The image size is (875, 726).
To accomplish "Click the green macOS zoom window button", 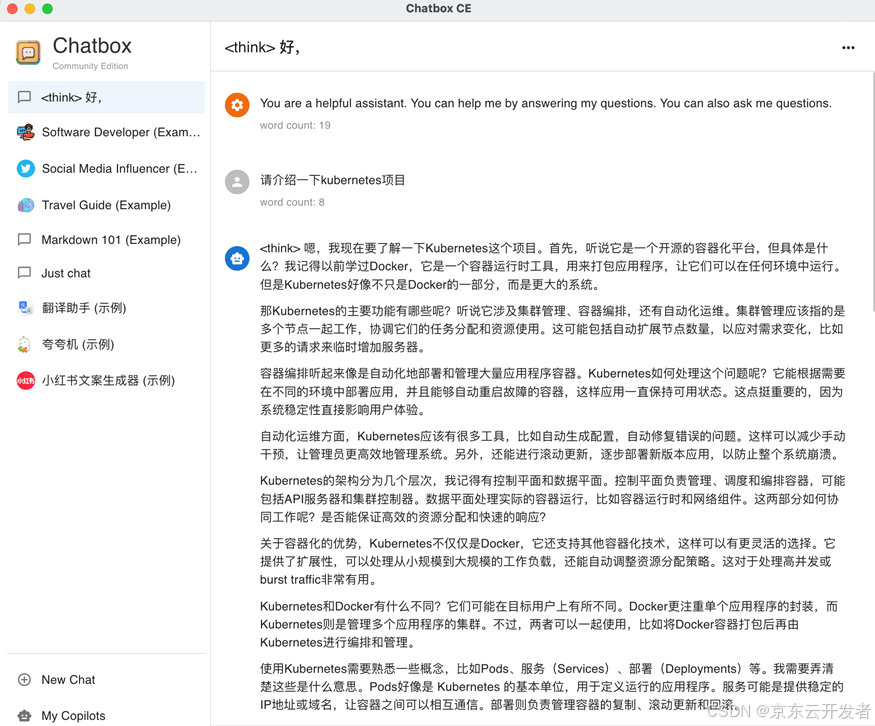I will click(47, 8).
